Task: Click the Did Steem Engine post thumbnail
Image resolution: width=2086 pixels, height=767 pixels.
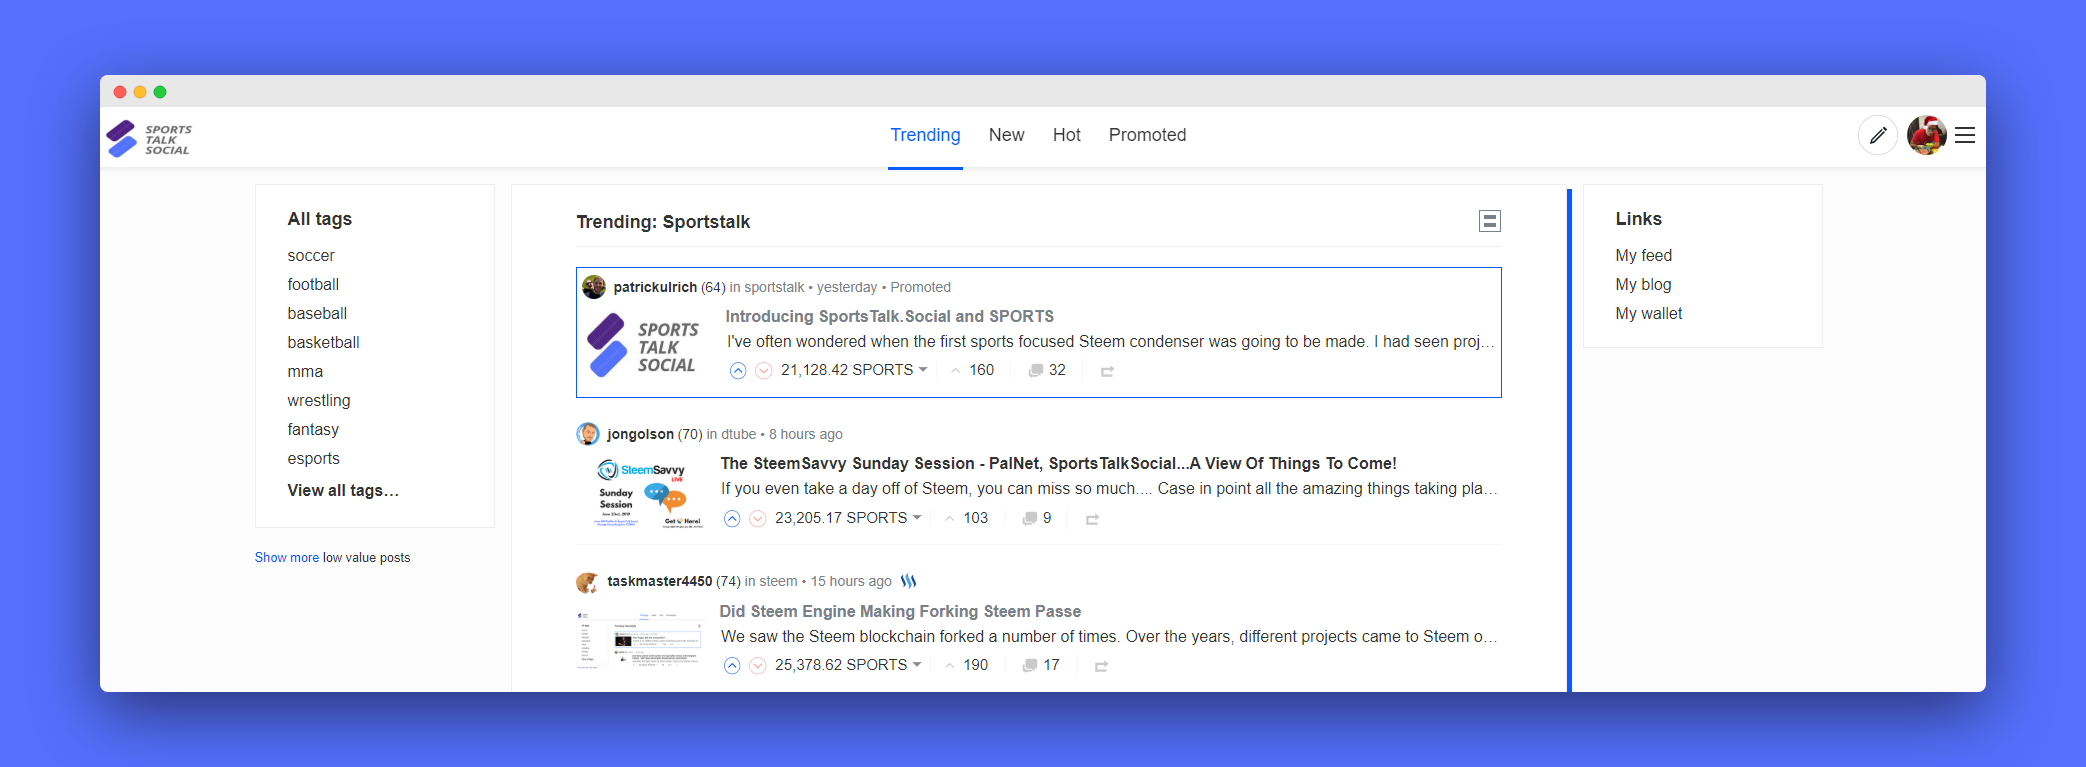Action: tap(640, 639)
